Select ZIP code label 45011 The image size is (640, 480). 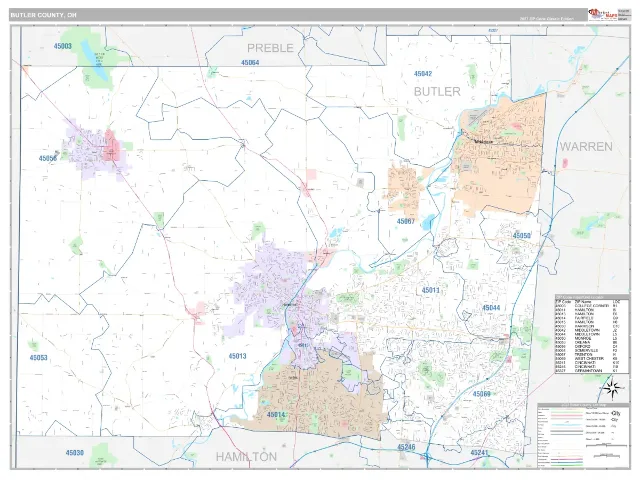(x=431, y=290)
